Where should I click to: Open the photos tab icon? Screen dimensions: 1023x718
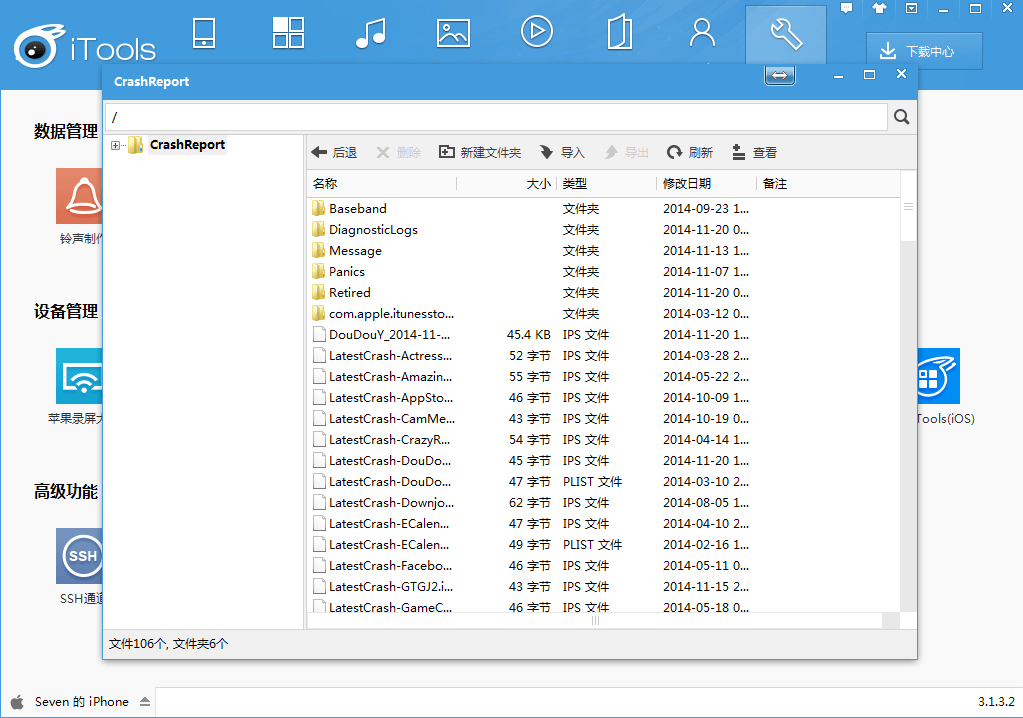(x=453, y=33)
